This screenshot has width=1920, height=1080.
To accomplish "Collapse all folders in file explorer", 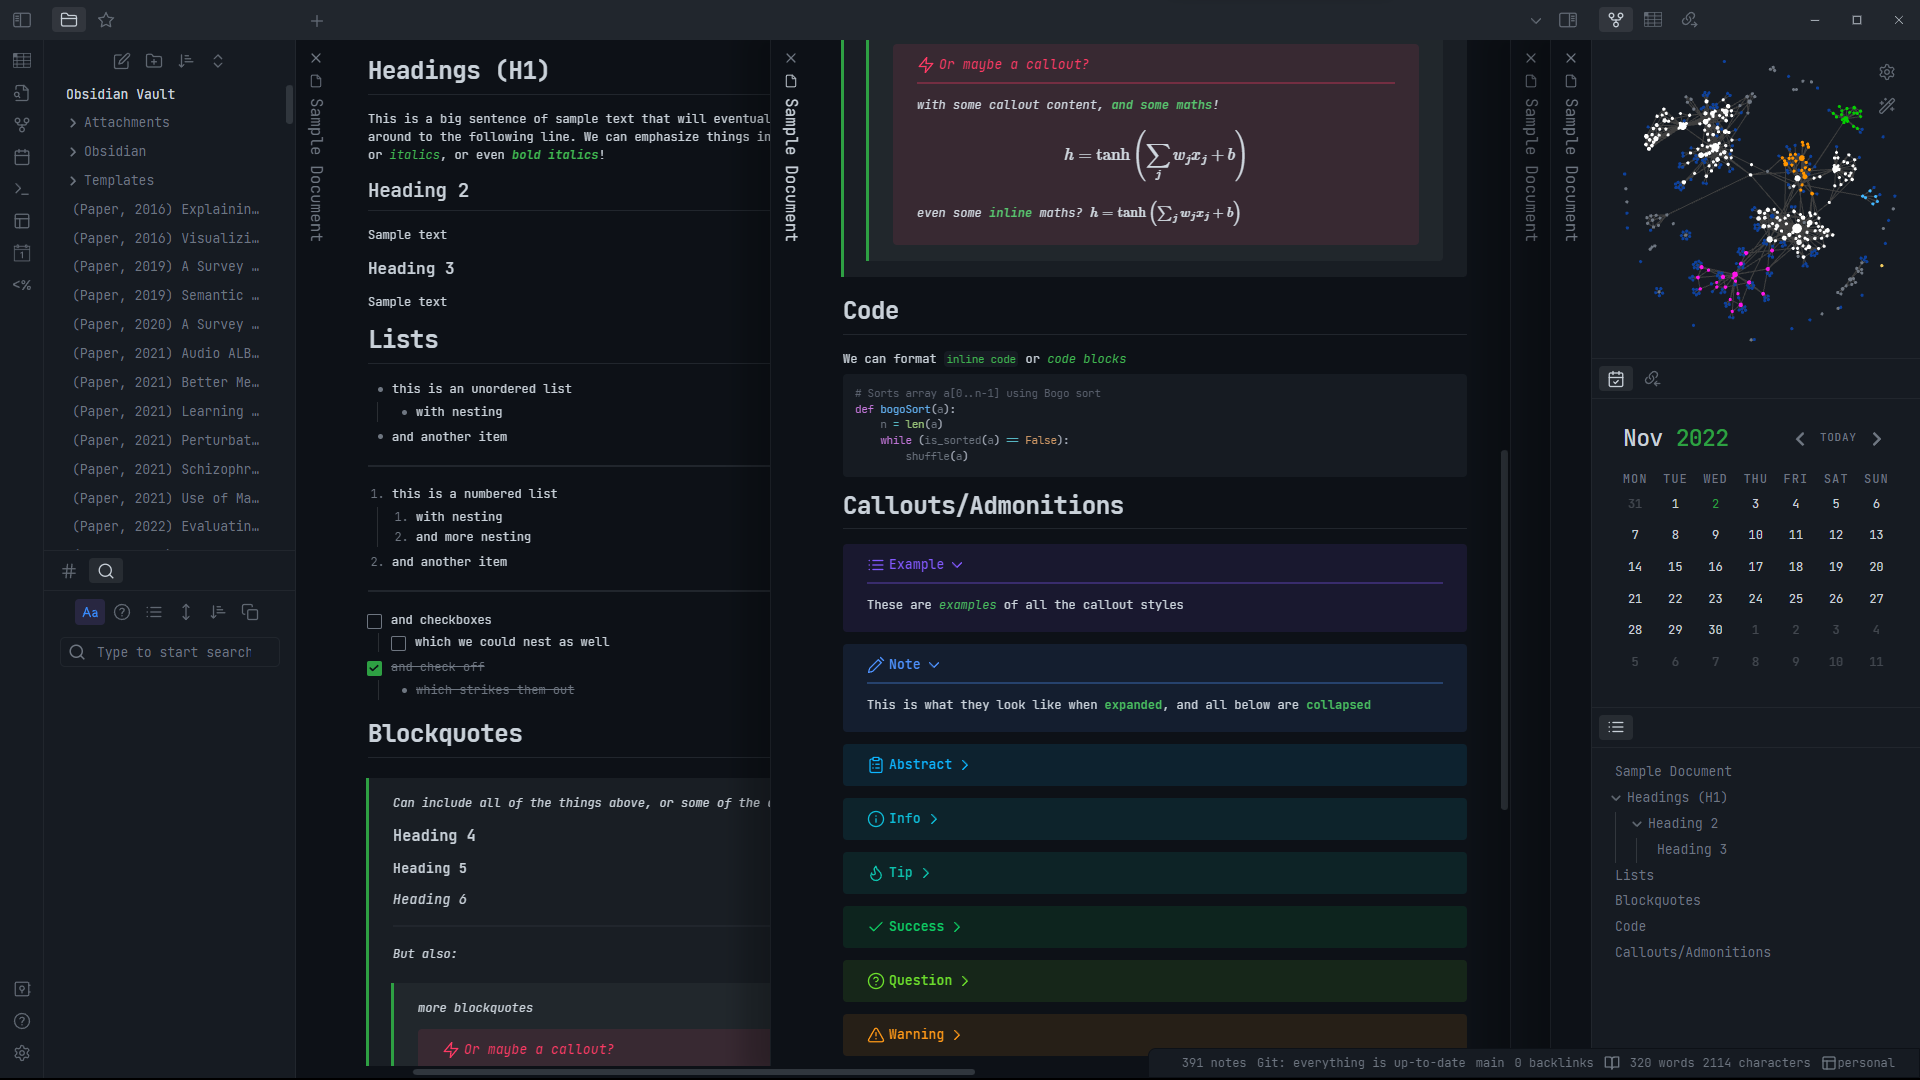I will 218,61.
